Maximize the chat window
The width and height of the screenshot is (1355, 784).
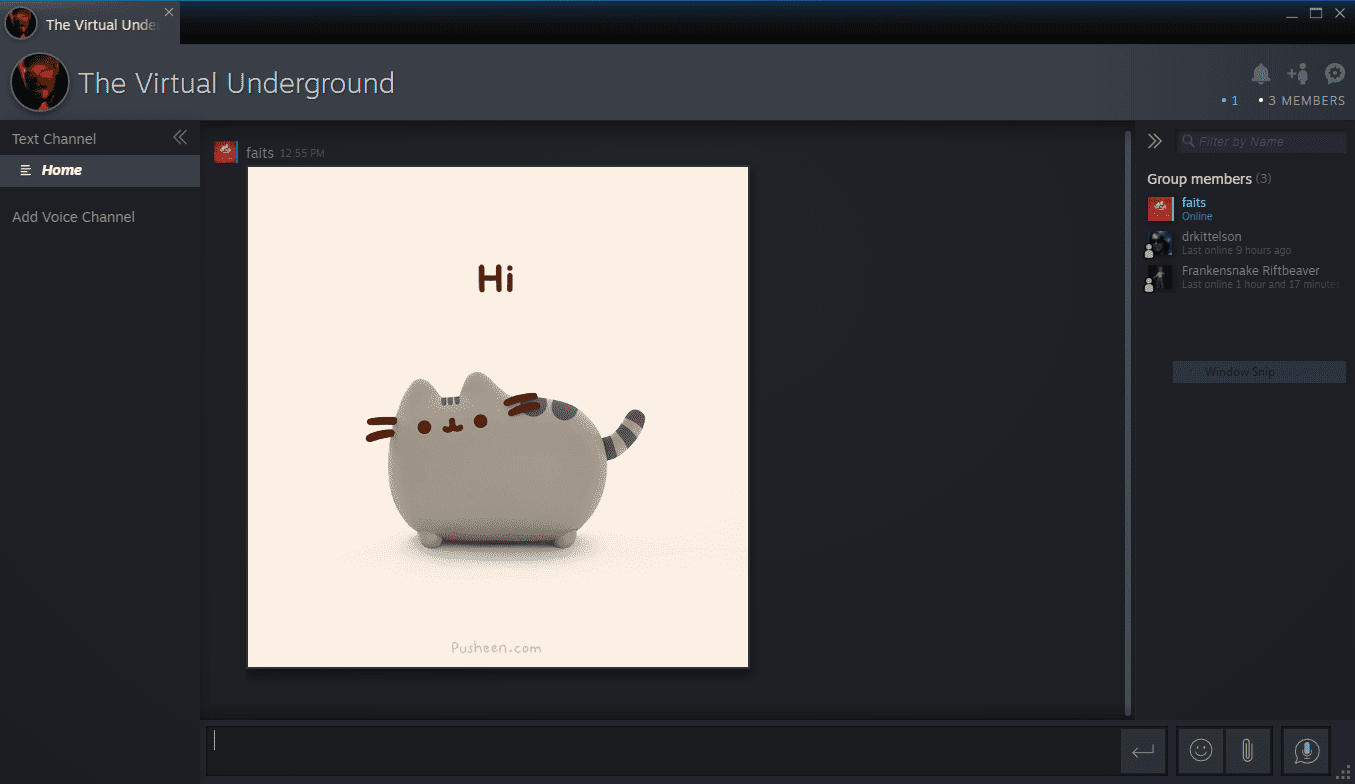point(1316,13)
